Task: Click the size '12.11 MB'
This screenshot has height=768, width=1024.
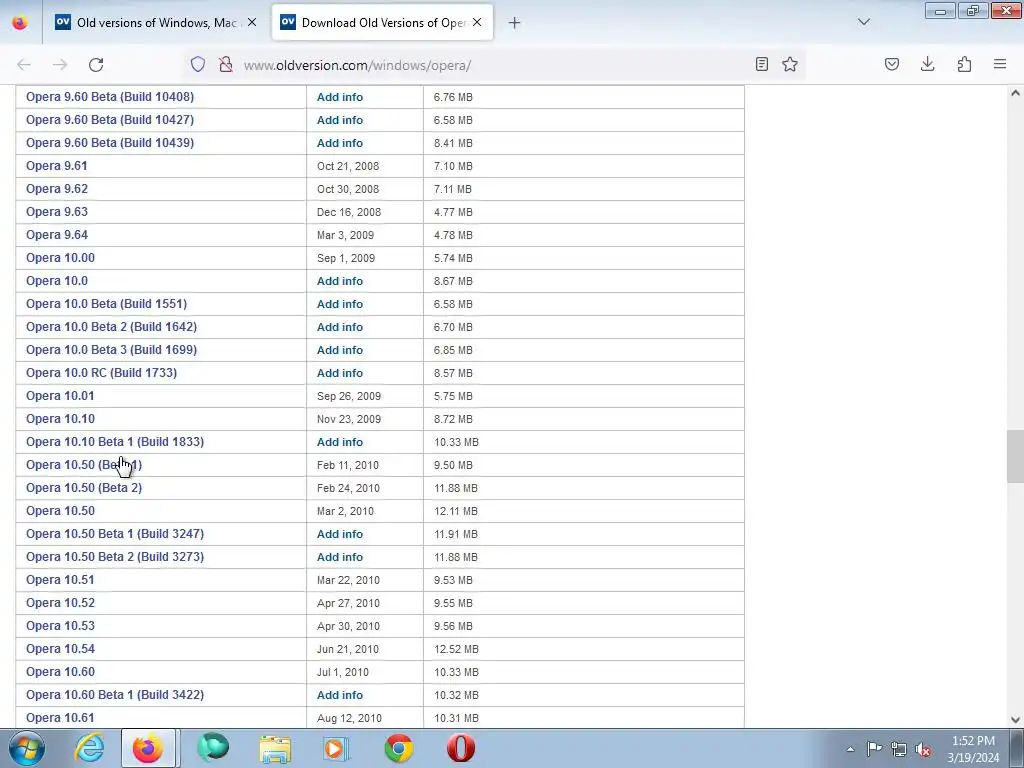Action: tap(456, 511)
